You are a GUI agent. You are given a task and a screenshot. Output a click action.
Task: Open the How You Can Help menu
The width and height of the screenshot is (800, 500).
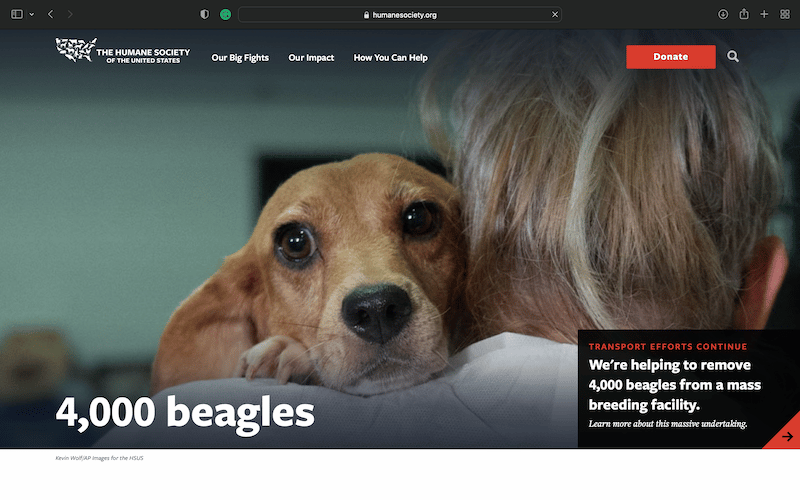(390, 58)
